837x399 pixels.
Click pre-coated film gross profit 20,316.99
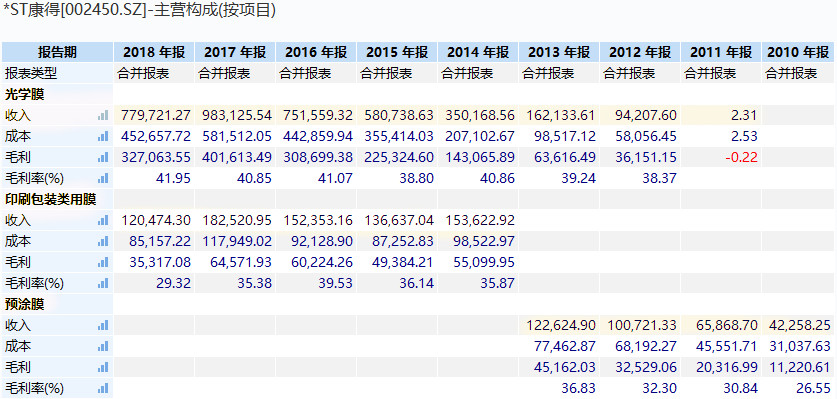pos(727,367)
